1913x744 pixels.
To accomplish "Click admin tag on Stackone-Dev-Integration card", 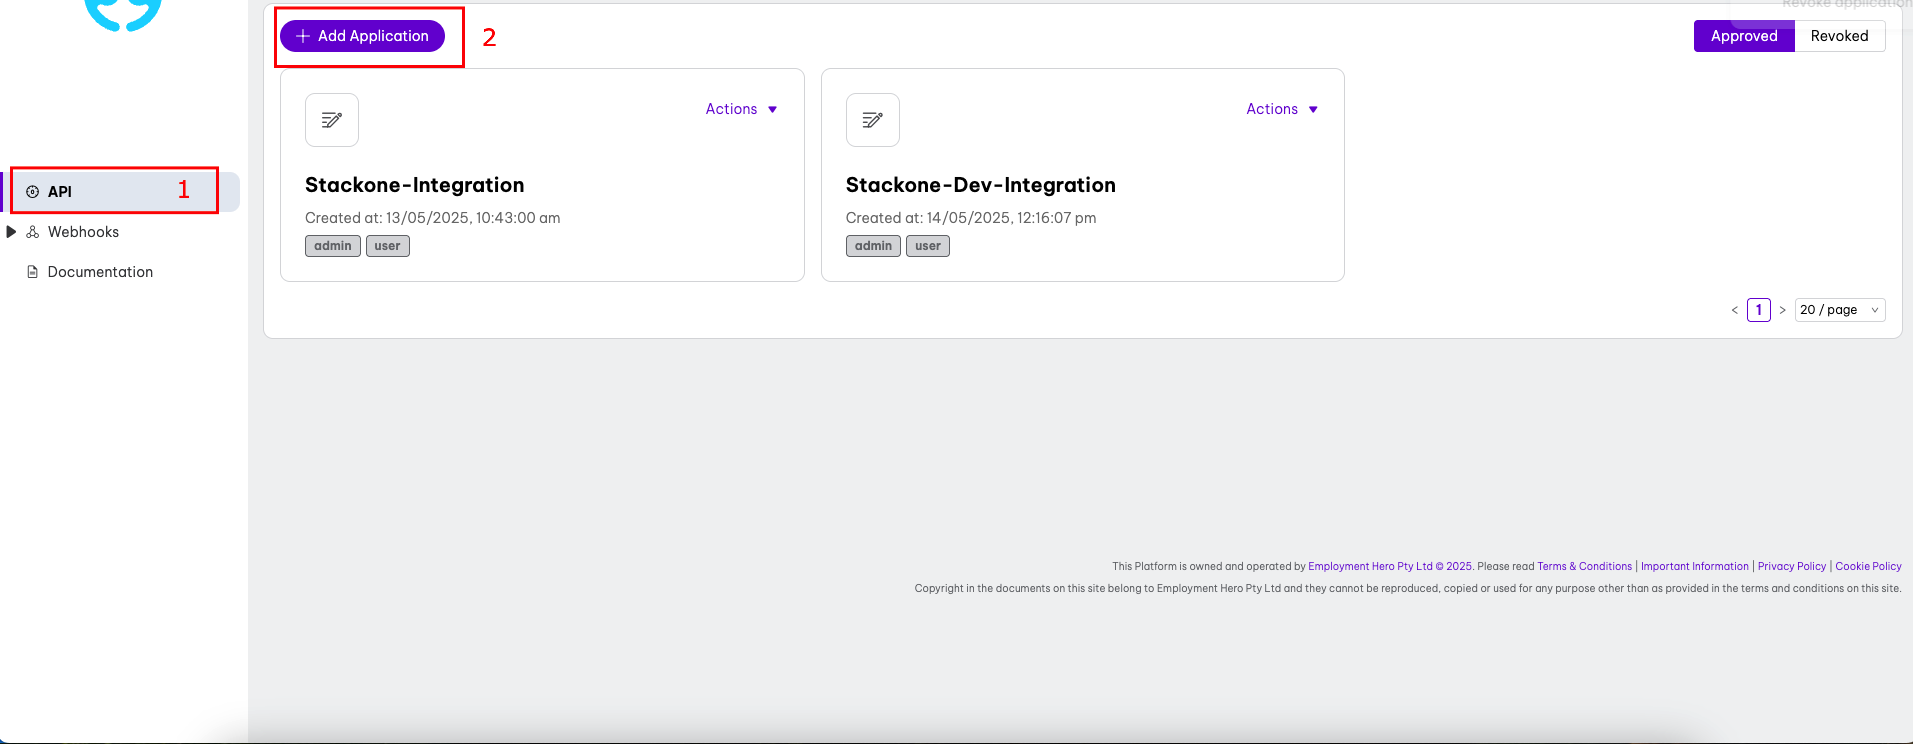I will click(x=873, y=246).
